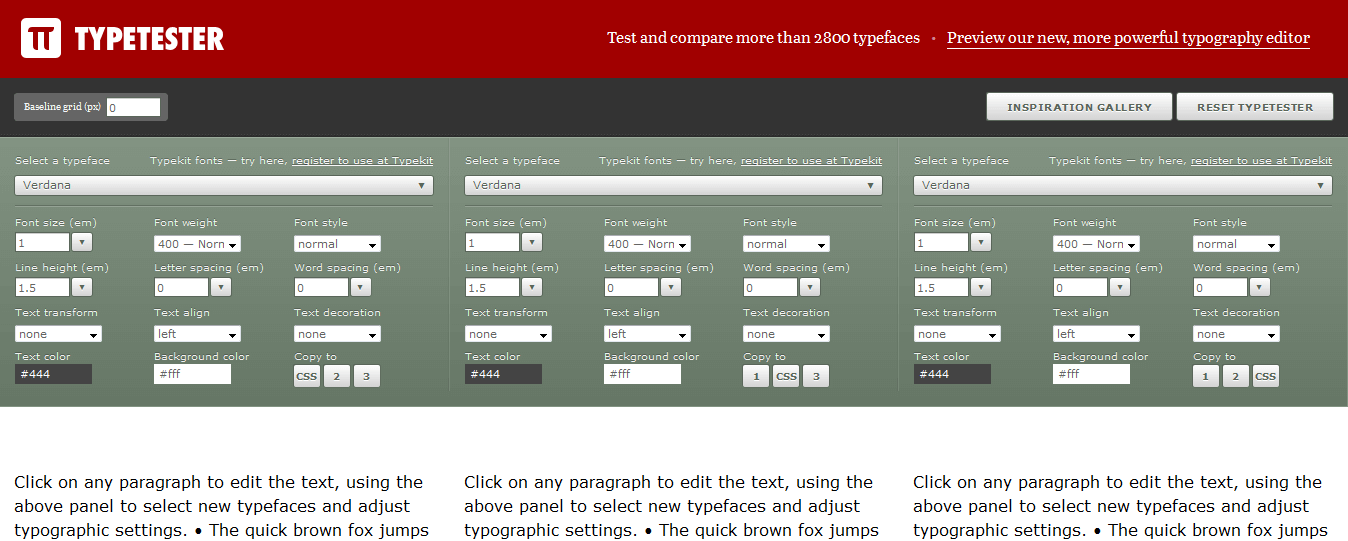Screen dimensions: 1348x541
Task: Copy second column settings to column 1
Action: (x=756, y=377)
